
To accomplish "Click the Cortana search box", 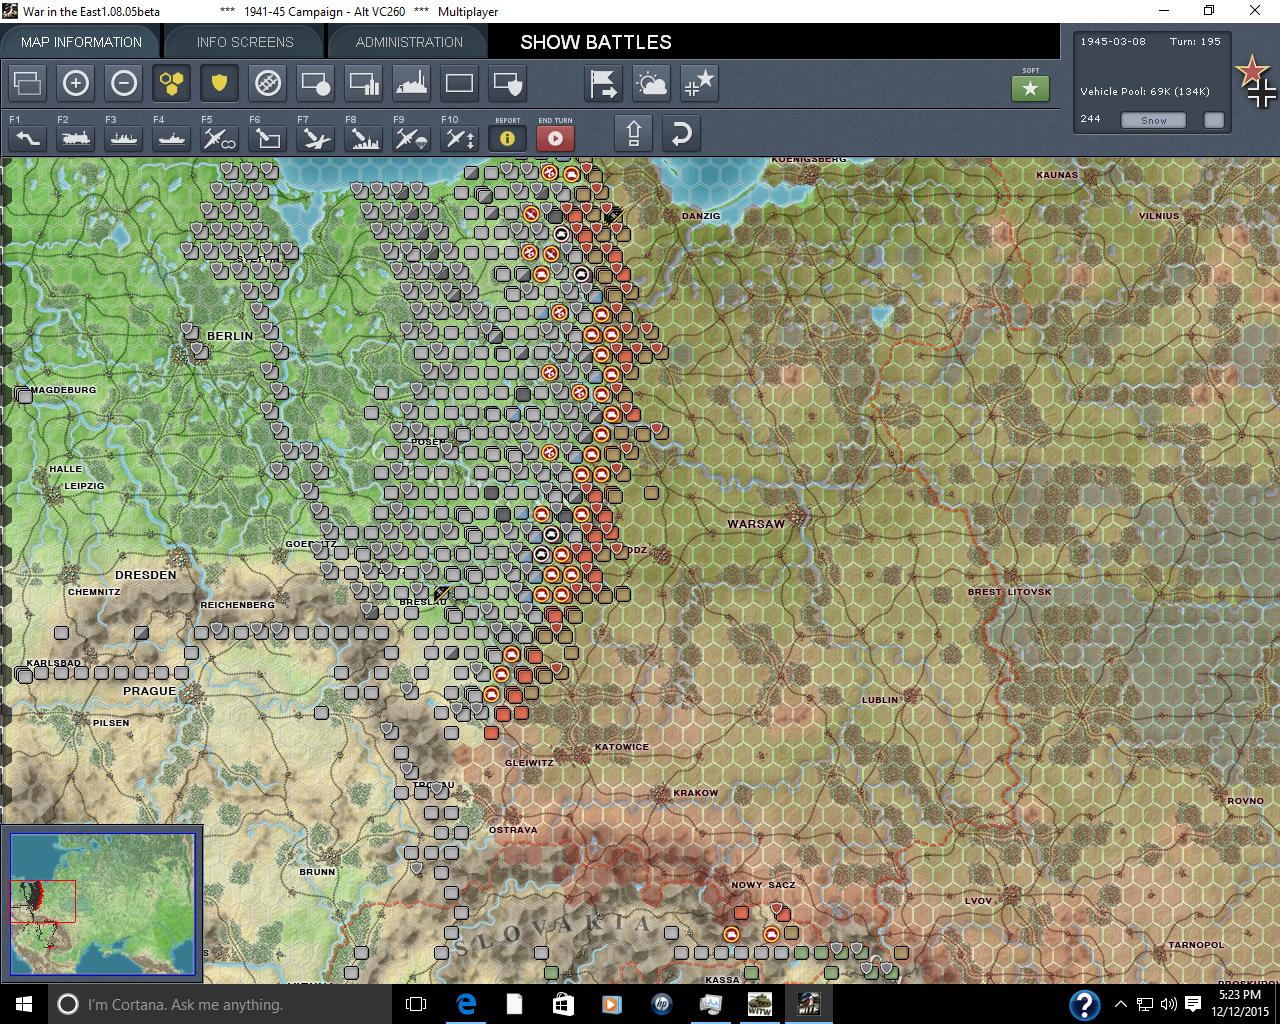I will click(220, 1004).
